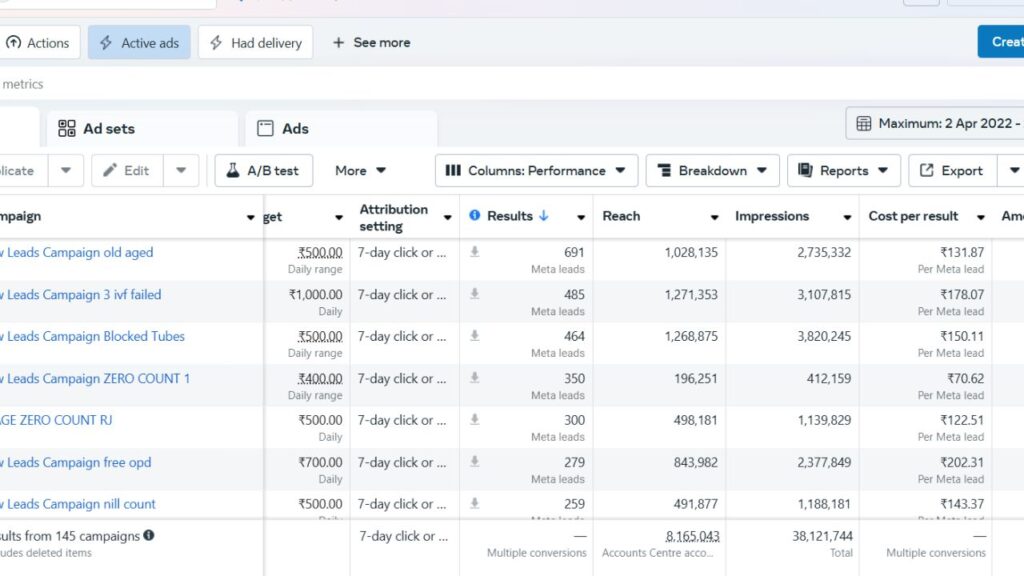Click the info icon next to 145 campaigns

click(x=149, y=536)
